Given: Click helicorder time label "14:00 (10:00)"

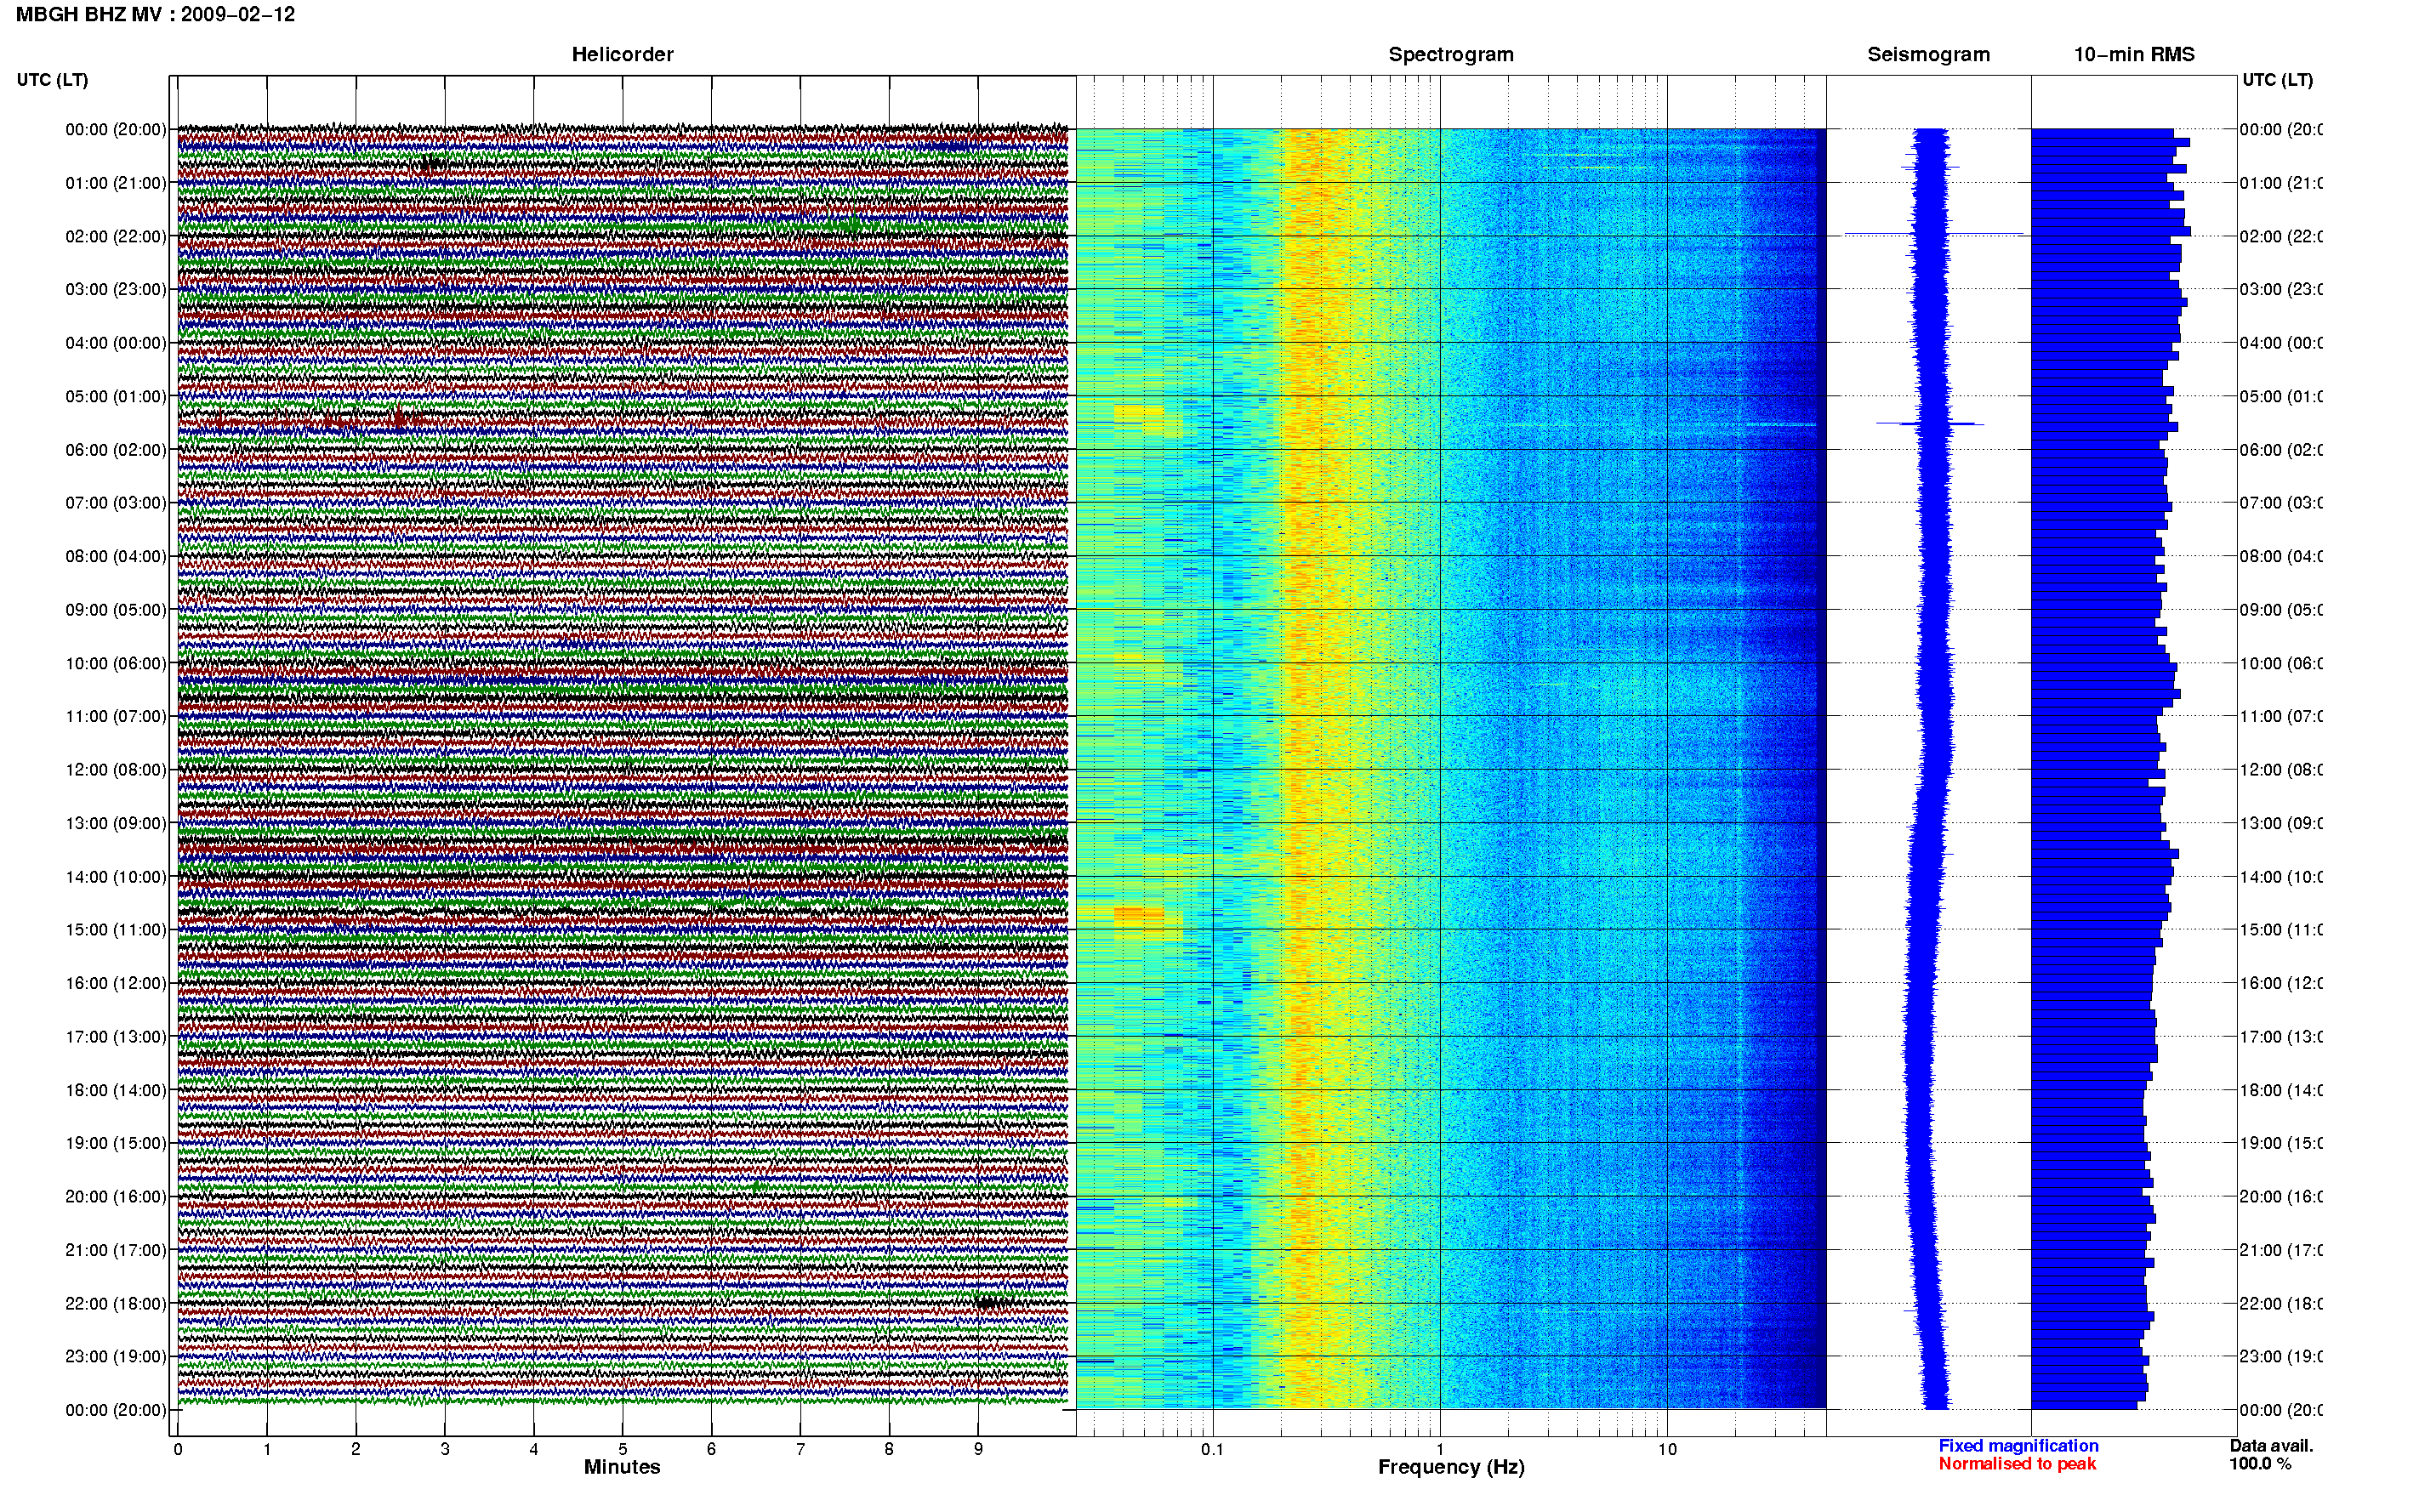Looking at the screenshot, I should (116, 877).
